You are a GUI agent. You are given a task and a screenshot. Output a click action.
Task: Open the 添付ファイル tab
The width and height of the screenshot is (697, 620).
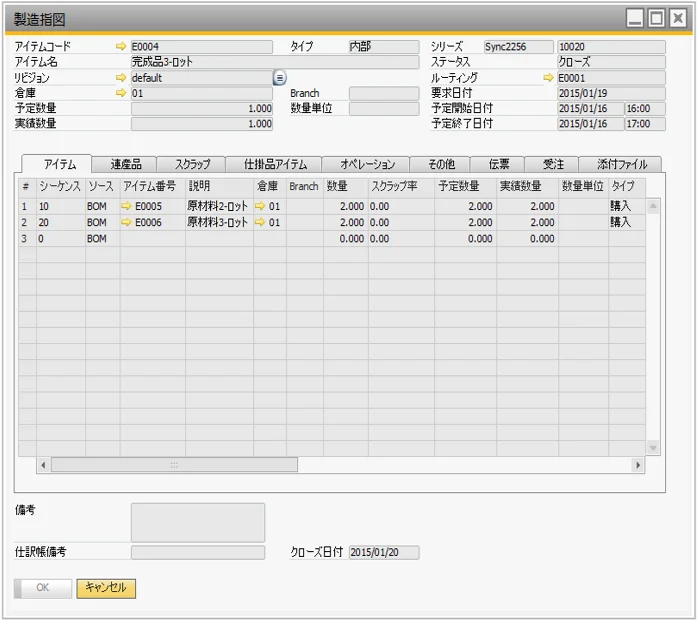(x=621, y=164)
